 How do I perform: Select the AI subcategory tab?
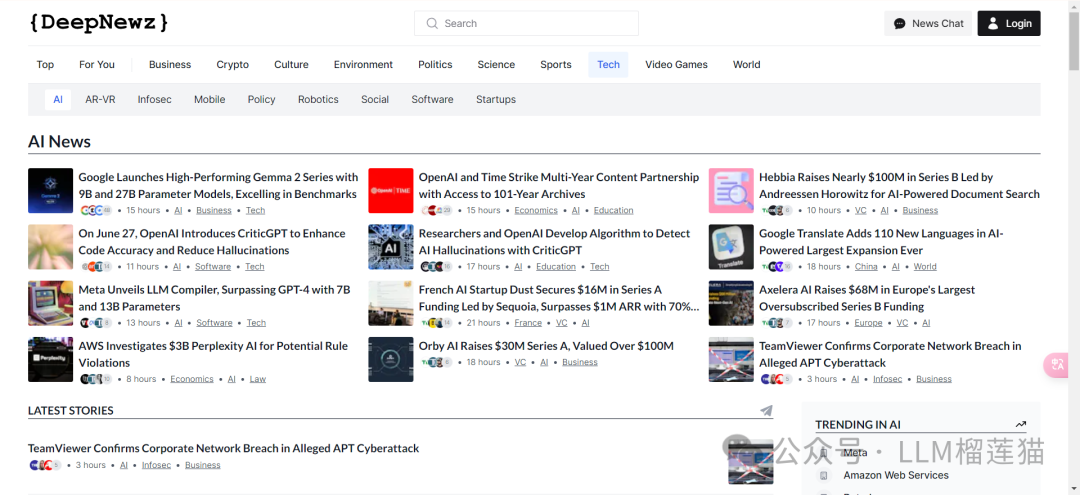pyautogui.click(x=58, y=99)
